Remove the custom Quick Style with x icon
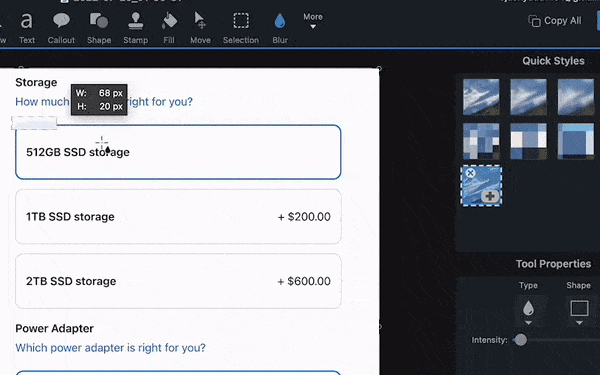 coord(470,173)
